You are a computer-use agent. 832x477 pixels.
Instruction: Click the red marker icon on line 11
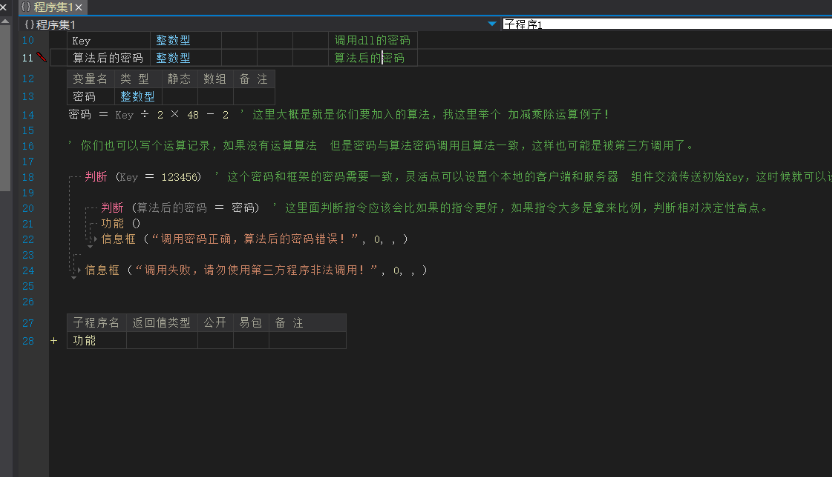41,58
